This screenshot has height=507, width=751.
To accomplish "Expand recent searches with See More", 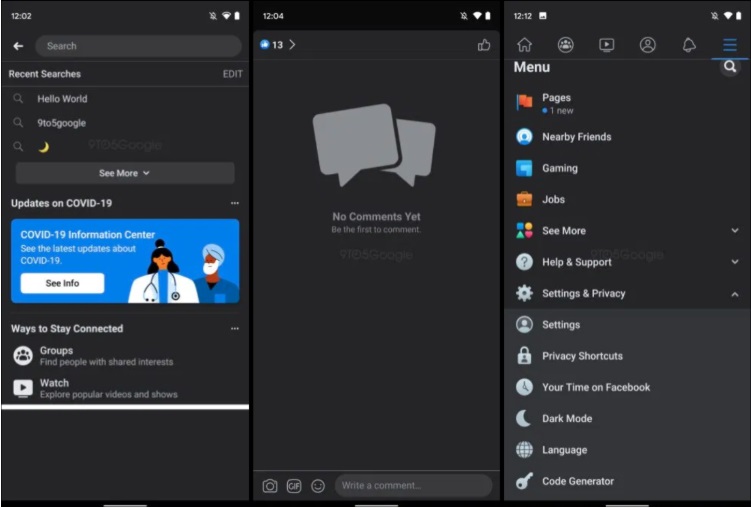I will (x=125, y=173).
